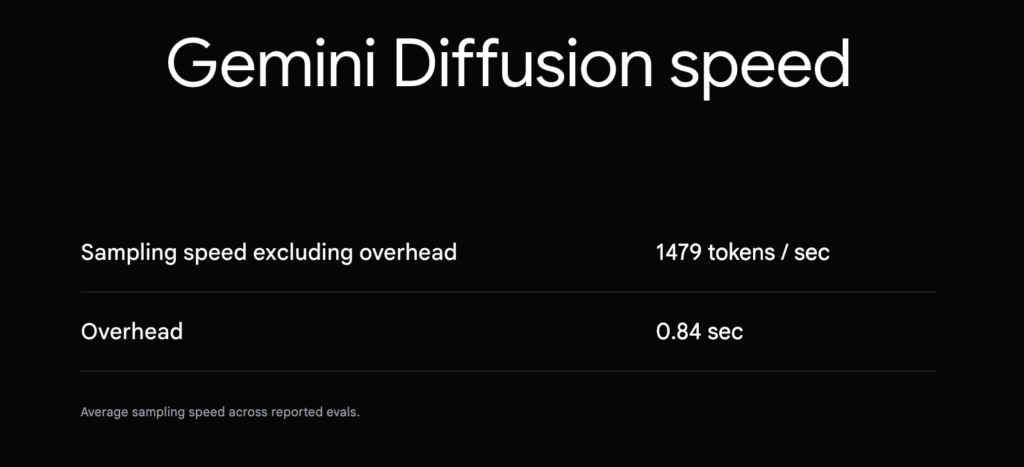
Task: Click the word Diffusion in the heading
Action: click(523, 63)
